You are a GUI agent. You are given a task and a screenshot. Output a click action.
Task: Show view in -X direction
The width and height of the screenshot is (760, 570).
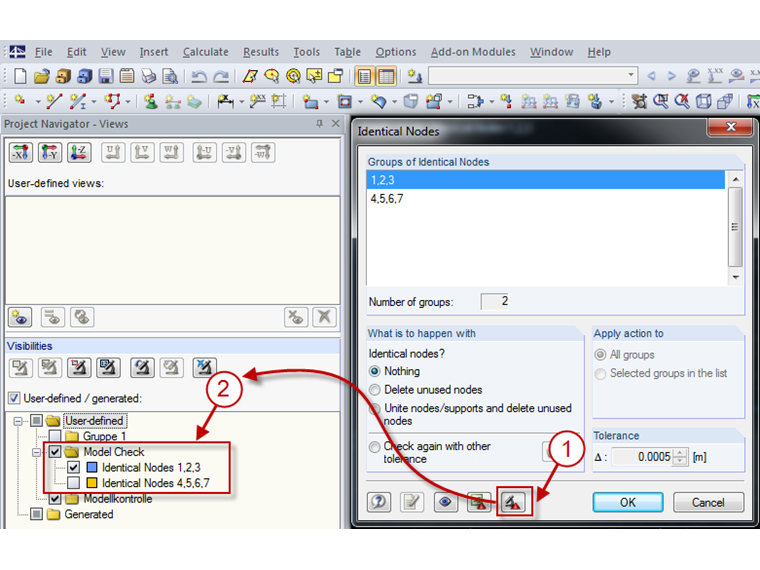coord(20,153)
